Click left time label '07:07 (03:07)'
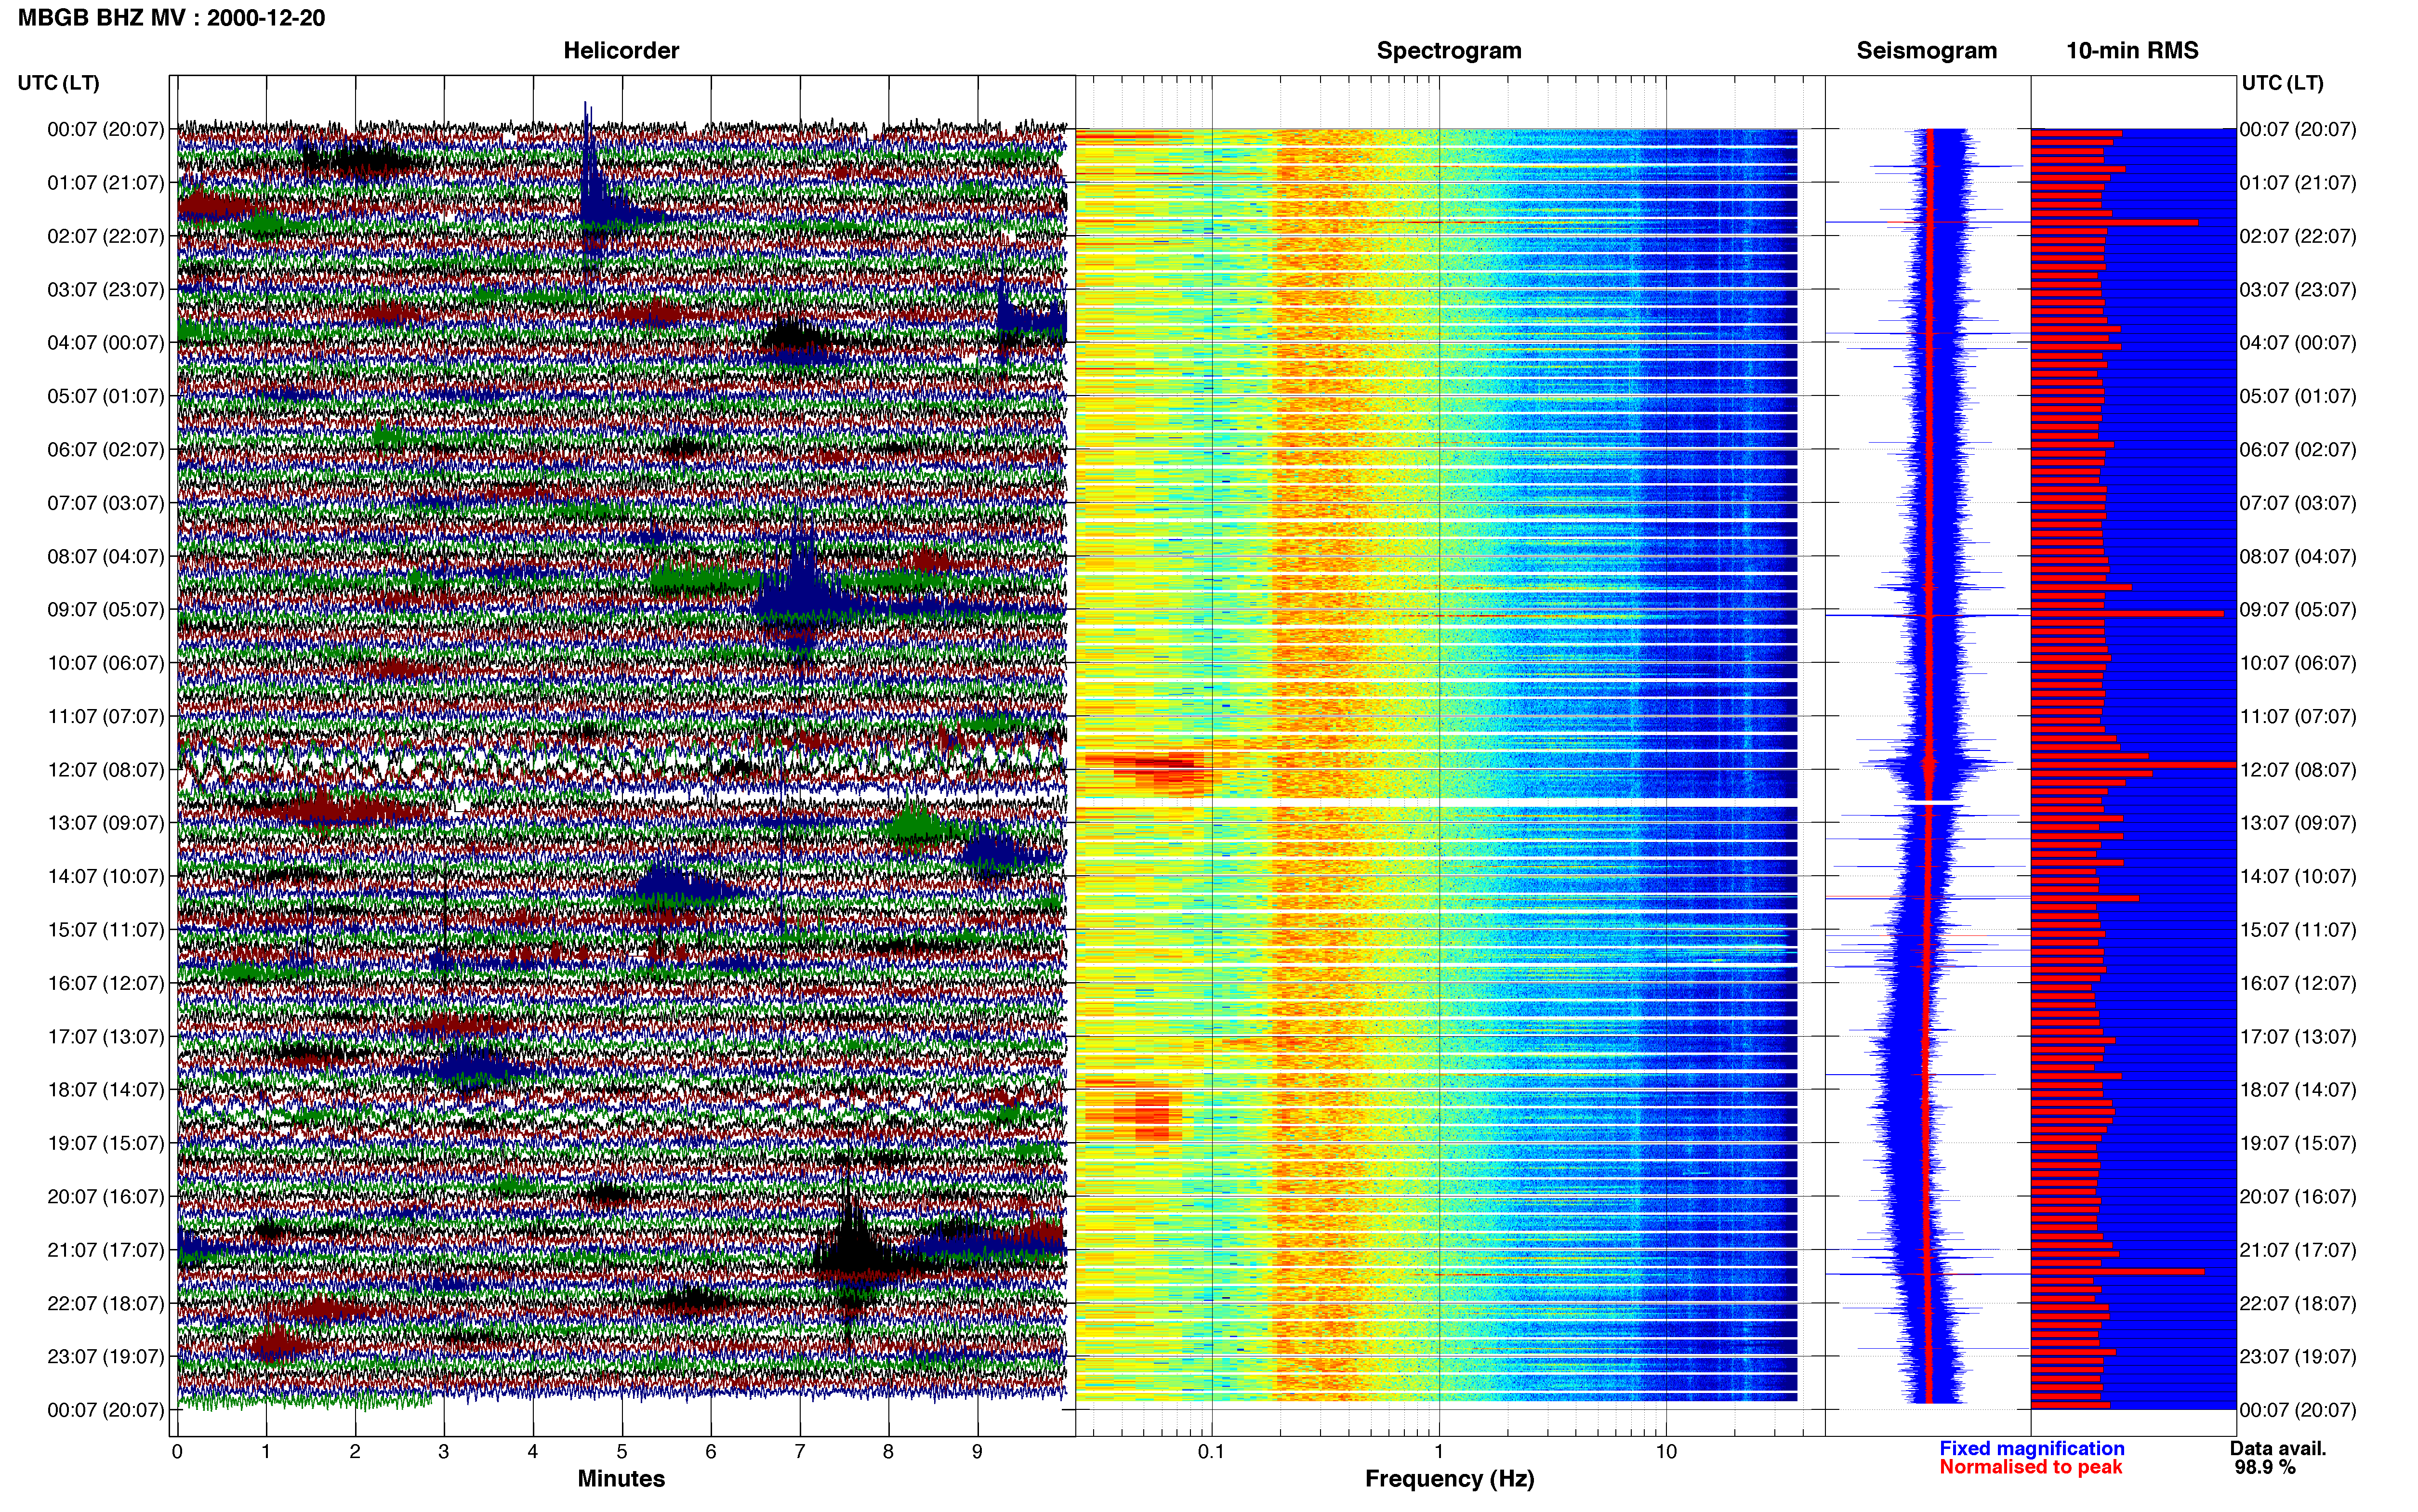Image resolution: width=2418 pixels, height=1512 pixels. click(106, 502)
